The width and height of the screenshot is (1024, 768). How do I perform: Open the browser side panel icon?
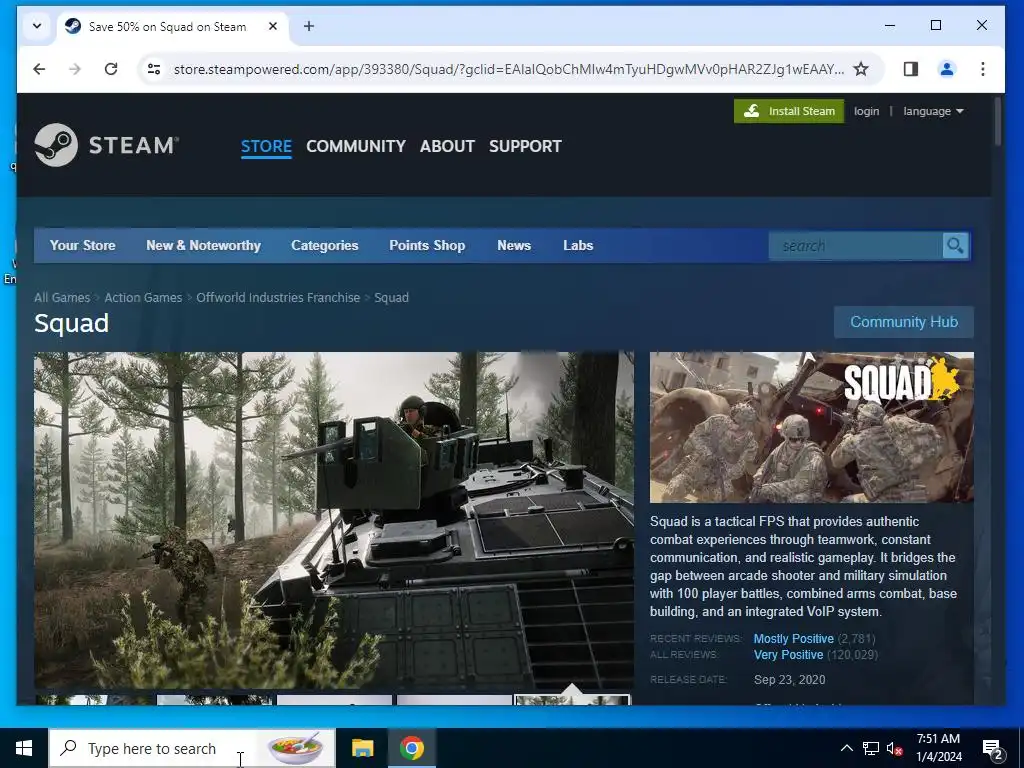click(x=910, y=69)
